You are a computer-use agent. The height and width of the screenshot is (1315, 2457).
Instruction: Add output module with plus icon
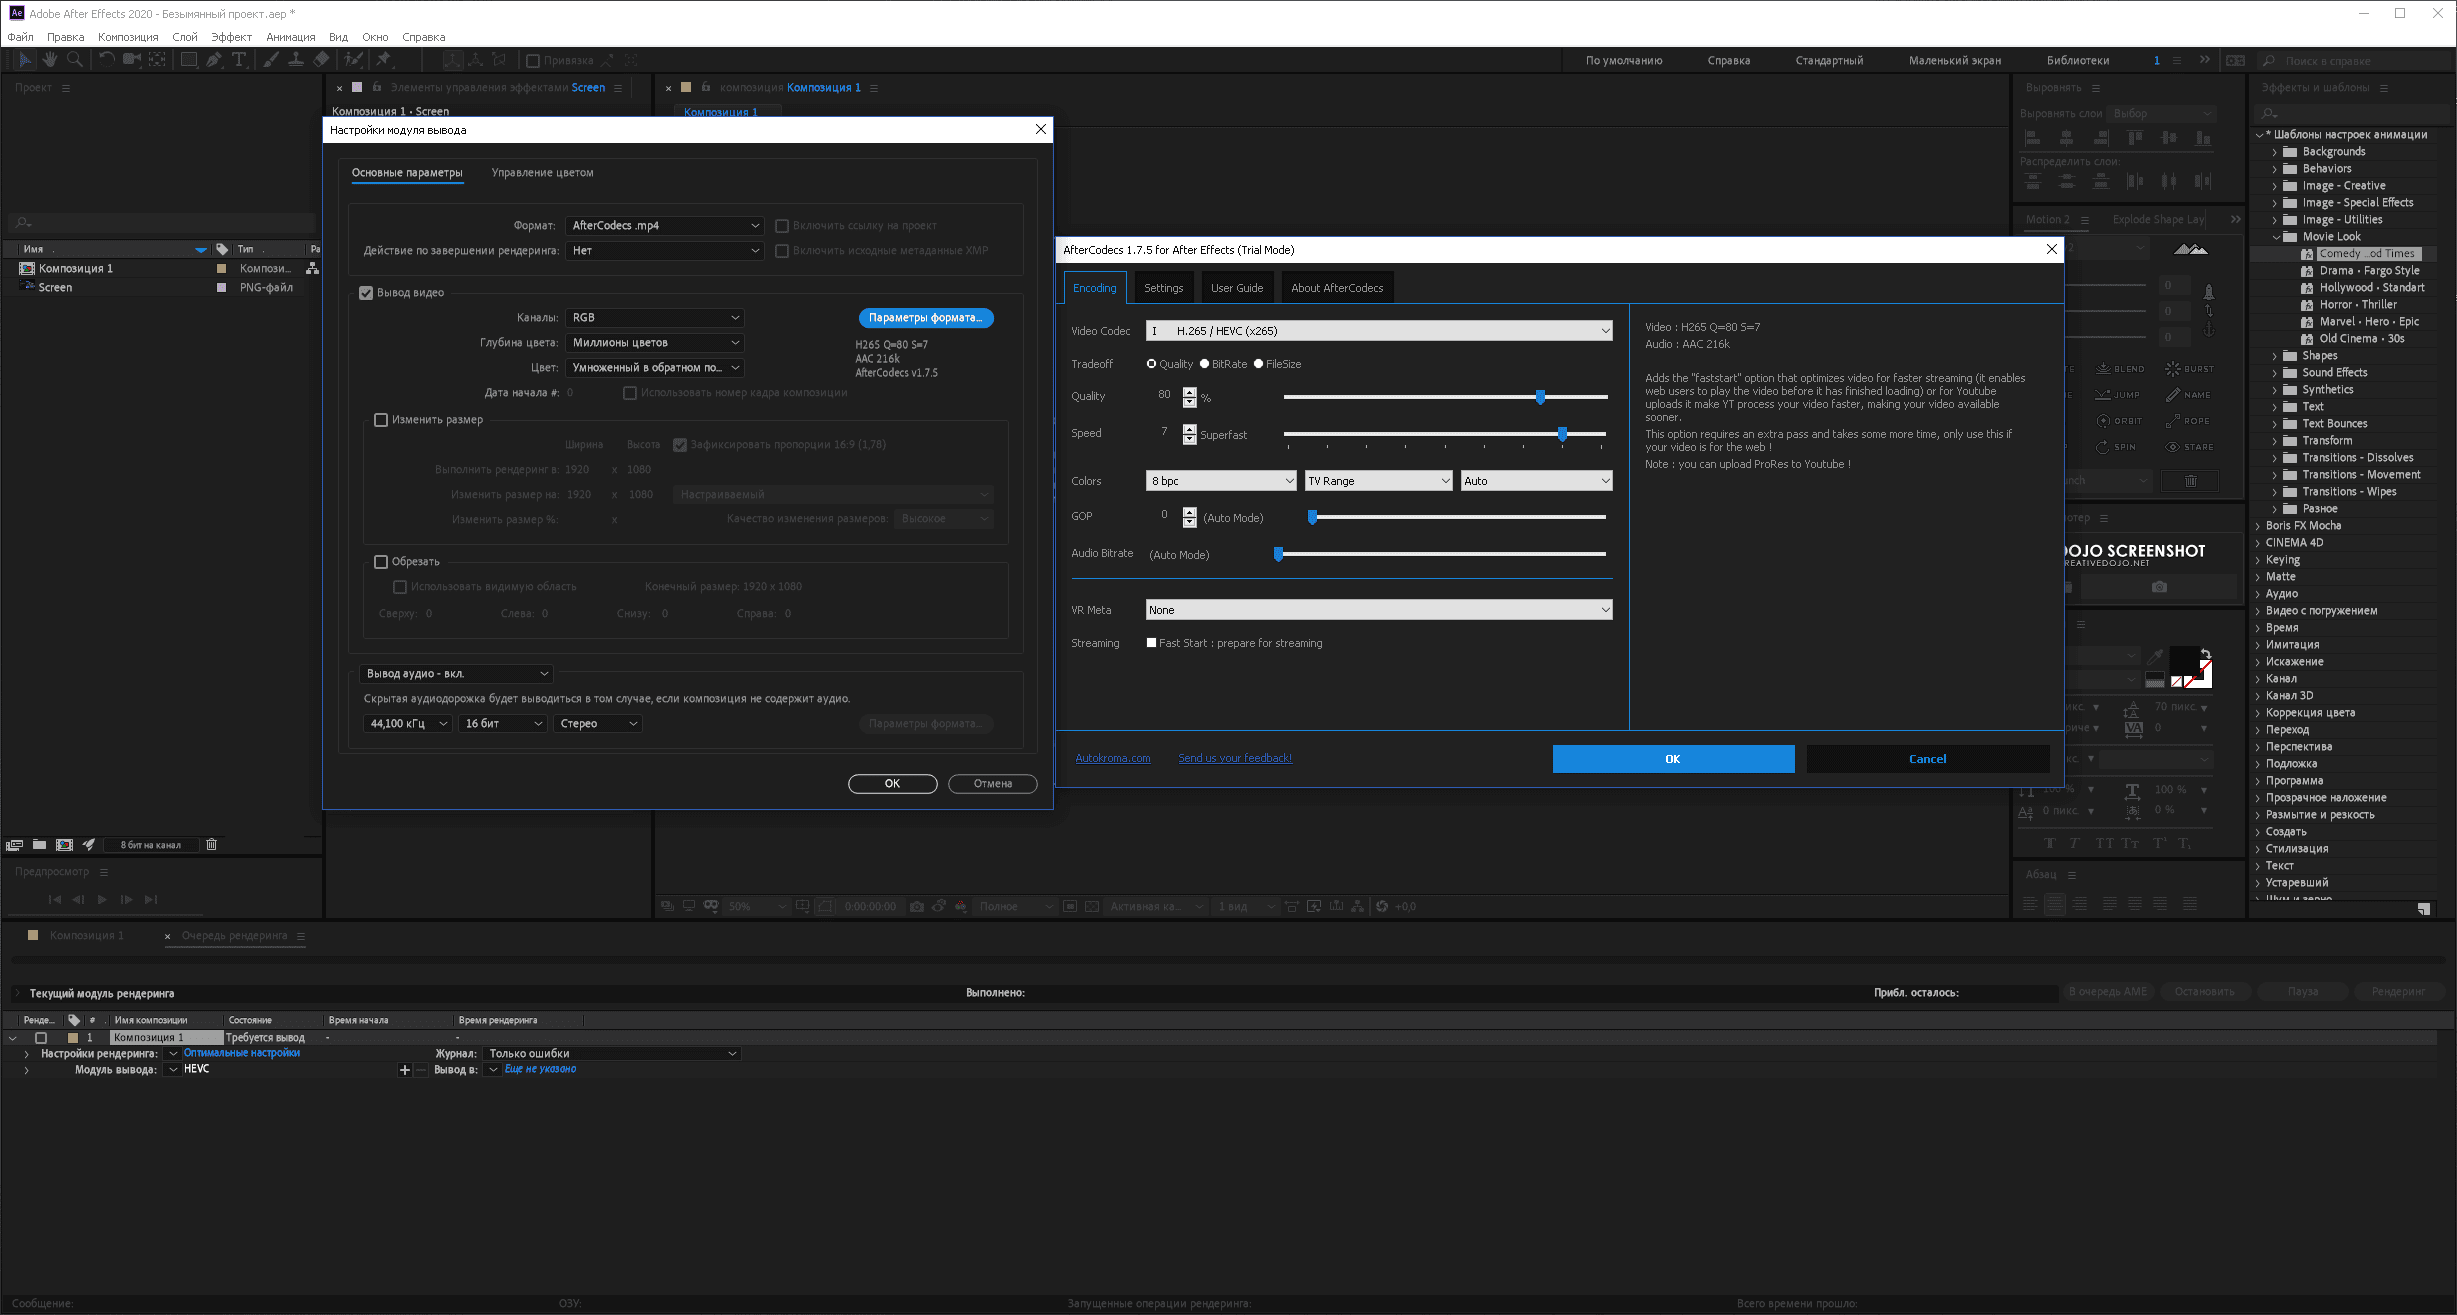coord(405,1070)
